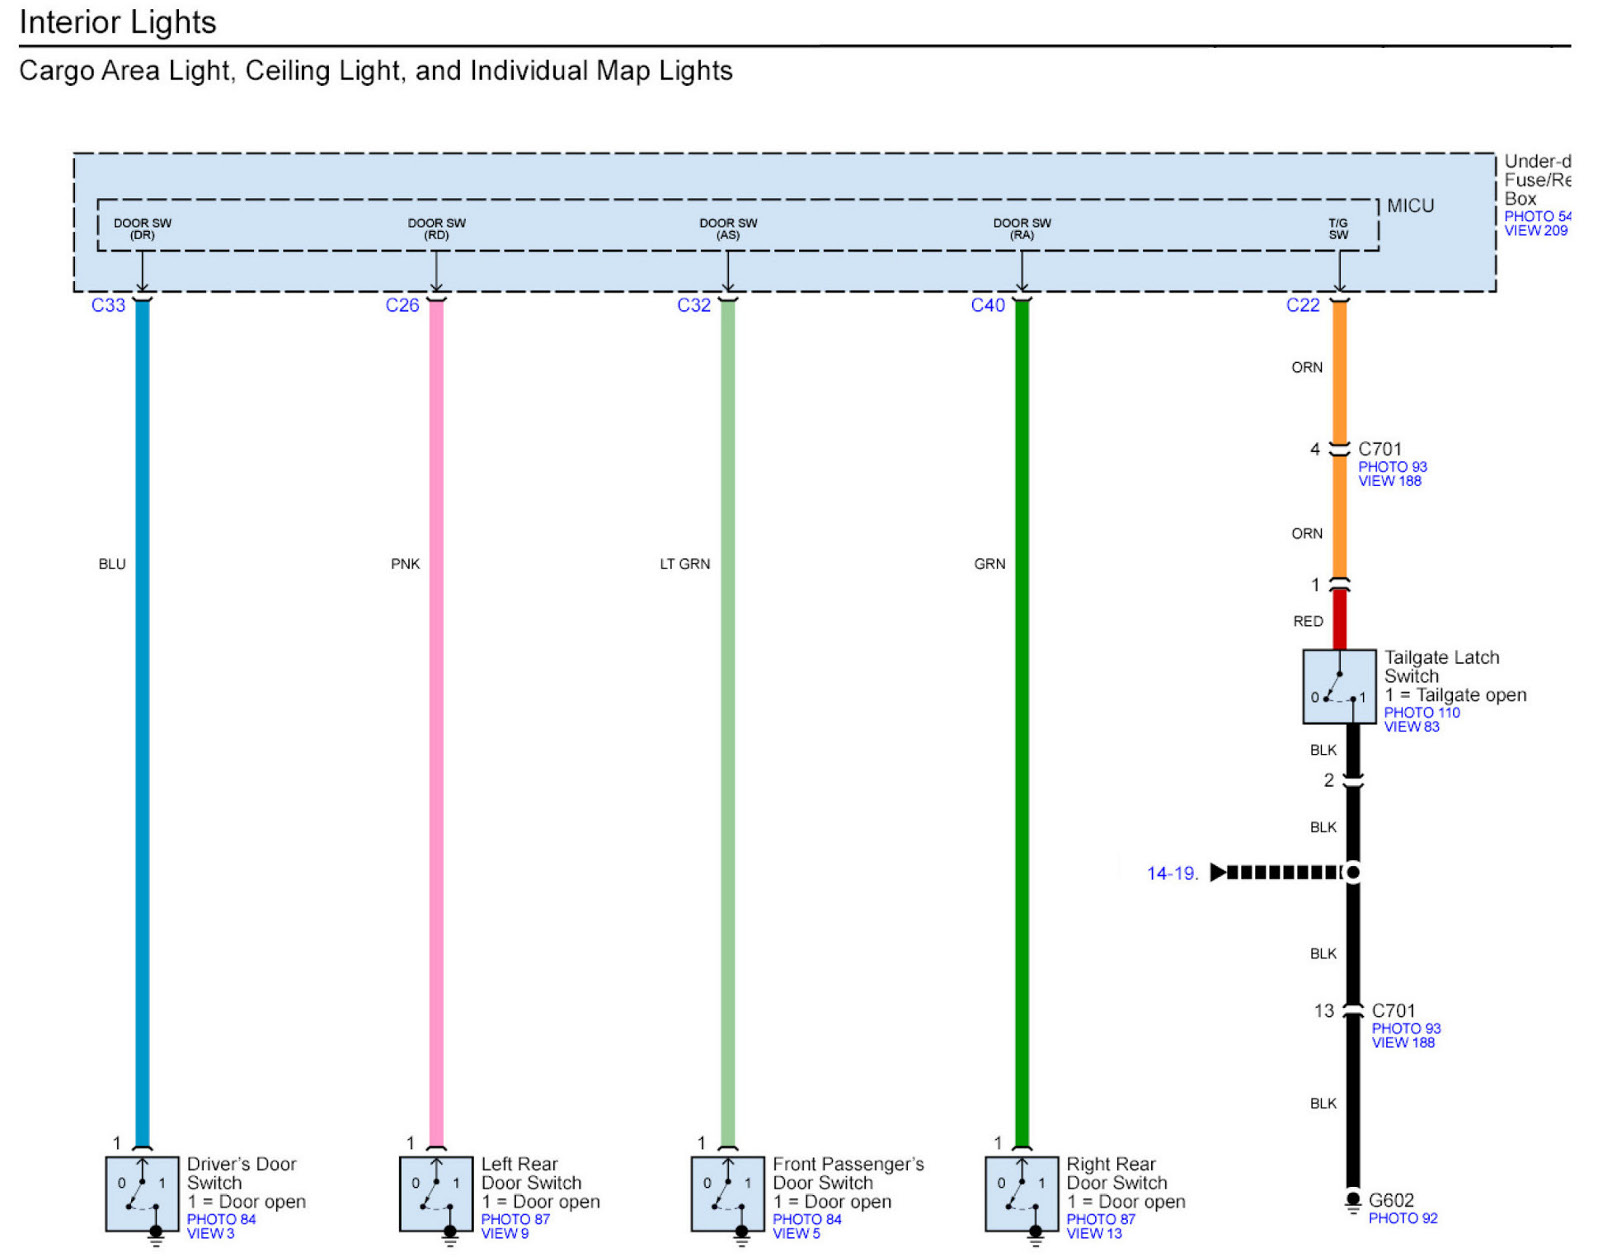Open the C32 connector link

[694, 306]
